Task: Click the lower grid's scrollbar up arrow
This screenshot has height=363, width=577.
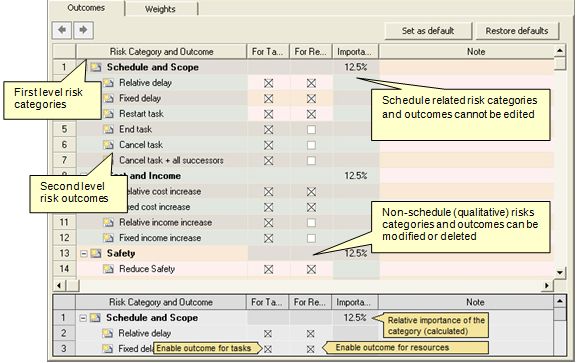Action: pos(559,301)
